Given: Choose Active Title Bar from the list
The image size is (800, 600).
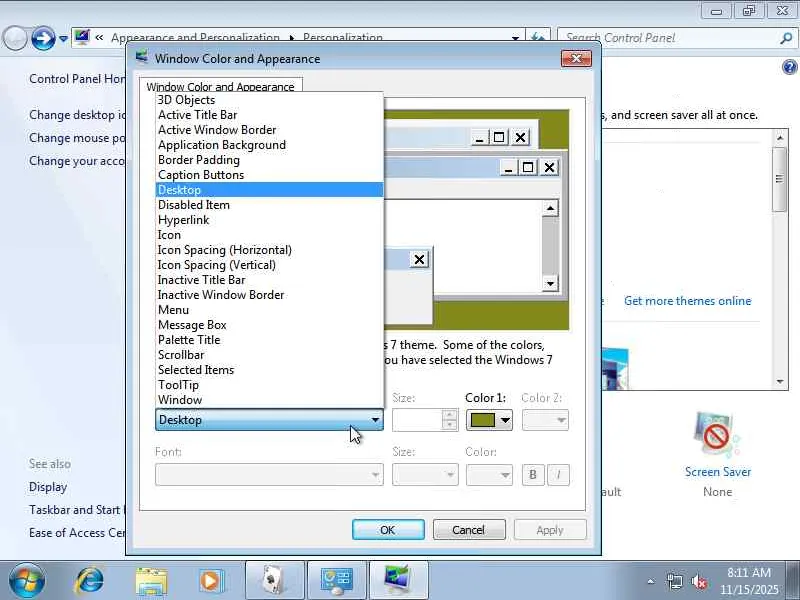Looking at the screenshot, I should (x=269, y=115).
